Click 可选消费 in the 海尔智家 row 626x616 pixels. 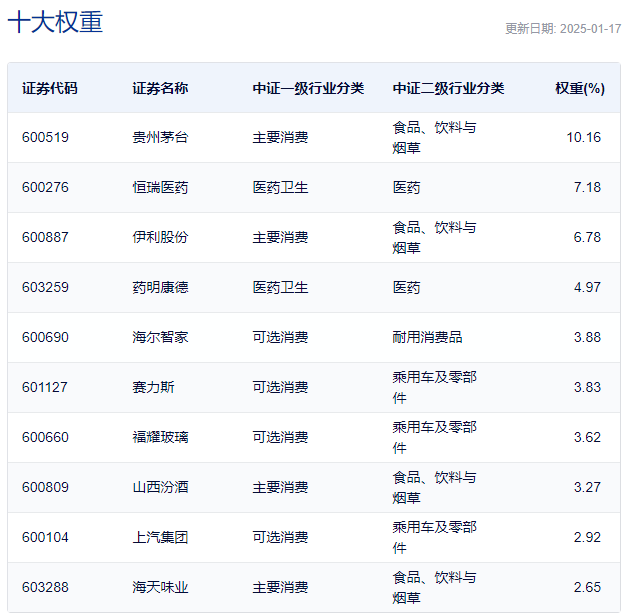point(280,337)
